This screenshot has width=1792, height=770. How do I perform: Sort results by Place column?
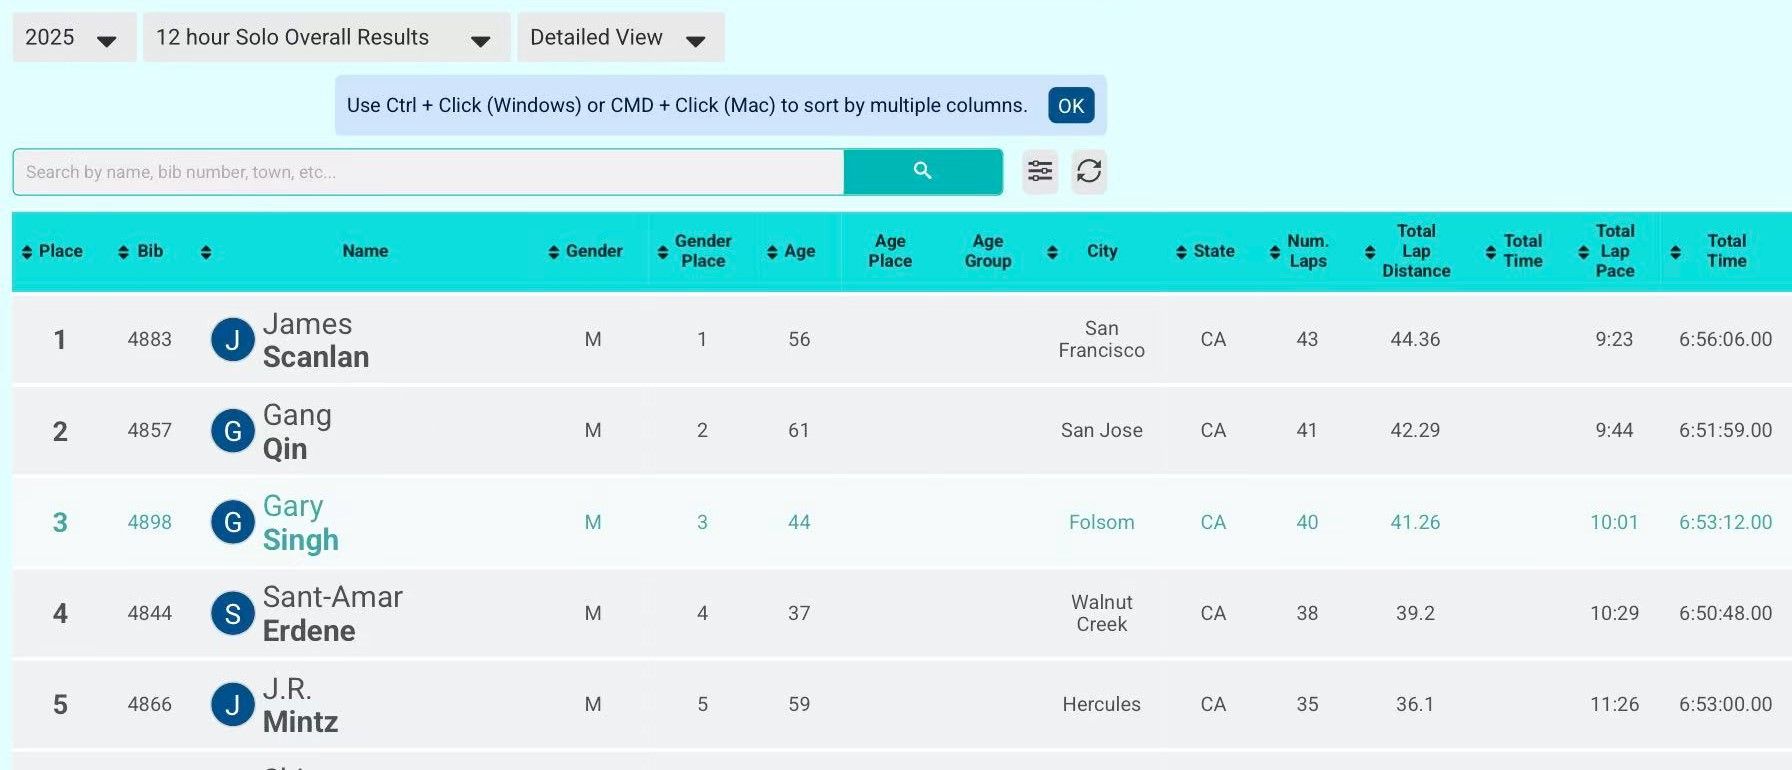(53, 251)
